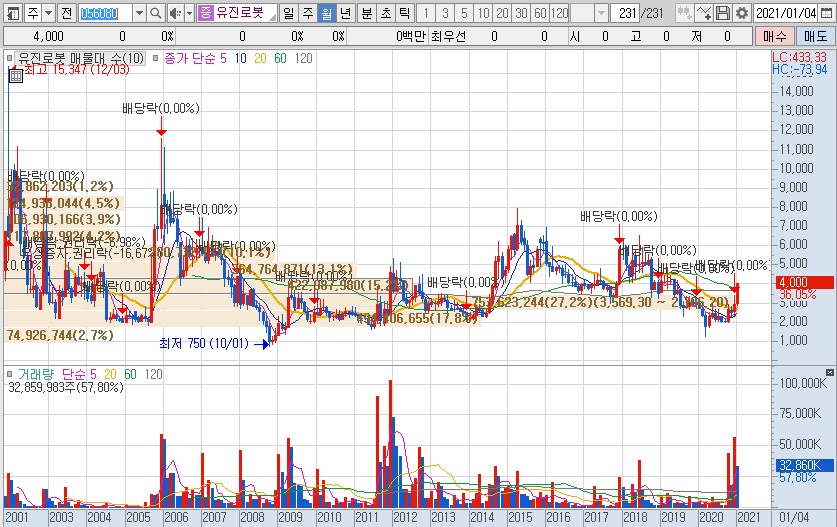Click the 최고 15,347 (12/03) high label
Screen dimensions: 837x527
(76, 70)
